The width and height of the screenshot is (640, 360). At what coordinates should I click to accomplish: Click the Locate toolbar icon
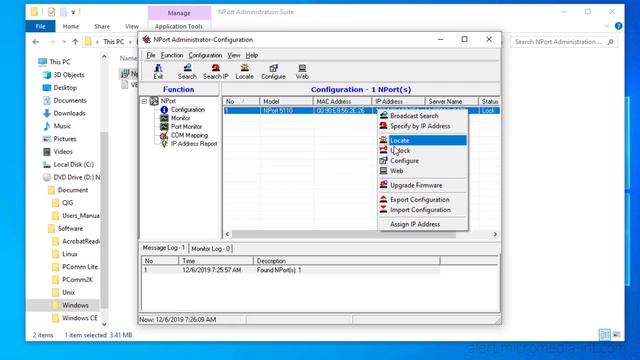244,71
